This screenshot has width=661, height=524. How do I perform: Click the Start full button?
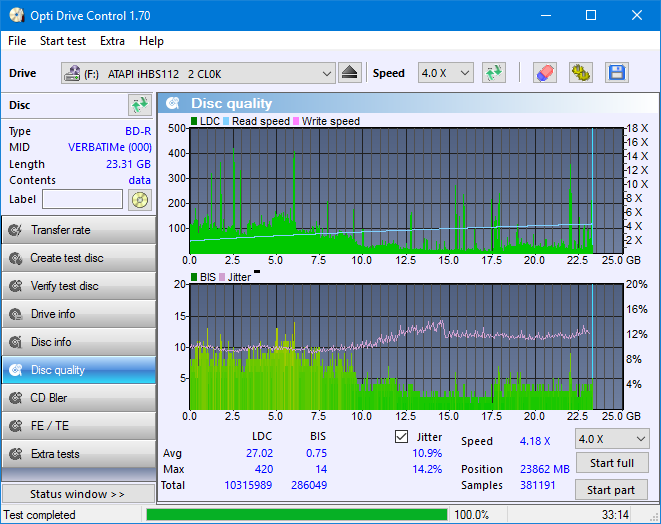(612, 463)
